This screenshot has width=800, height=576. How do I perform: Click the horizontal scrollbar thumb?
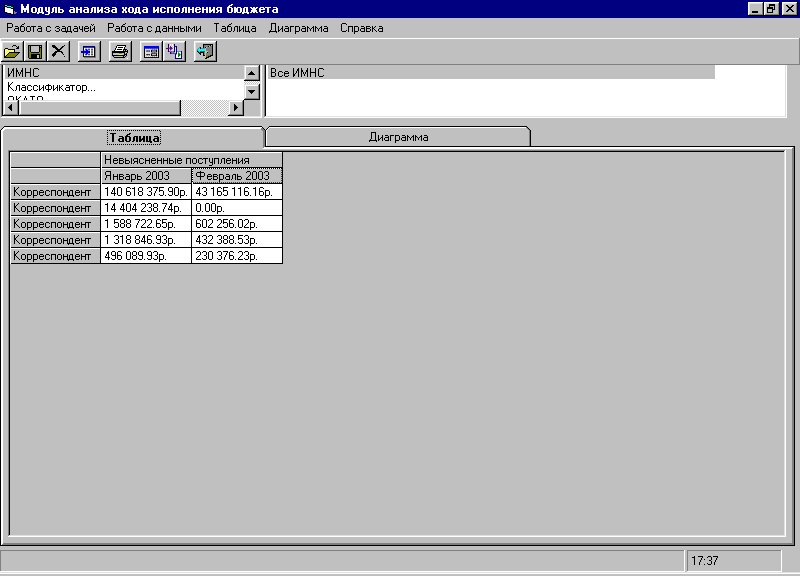coord(99,108)
